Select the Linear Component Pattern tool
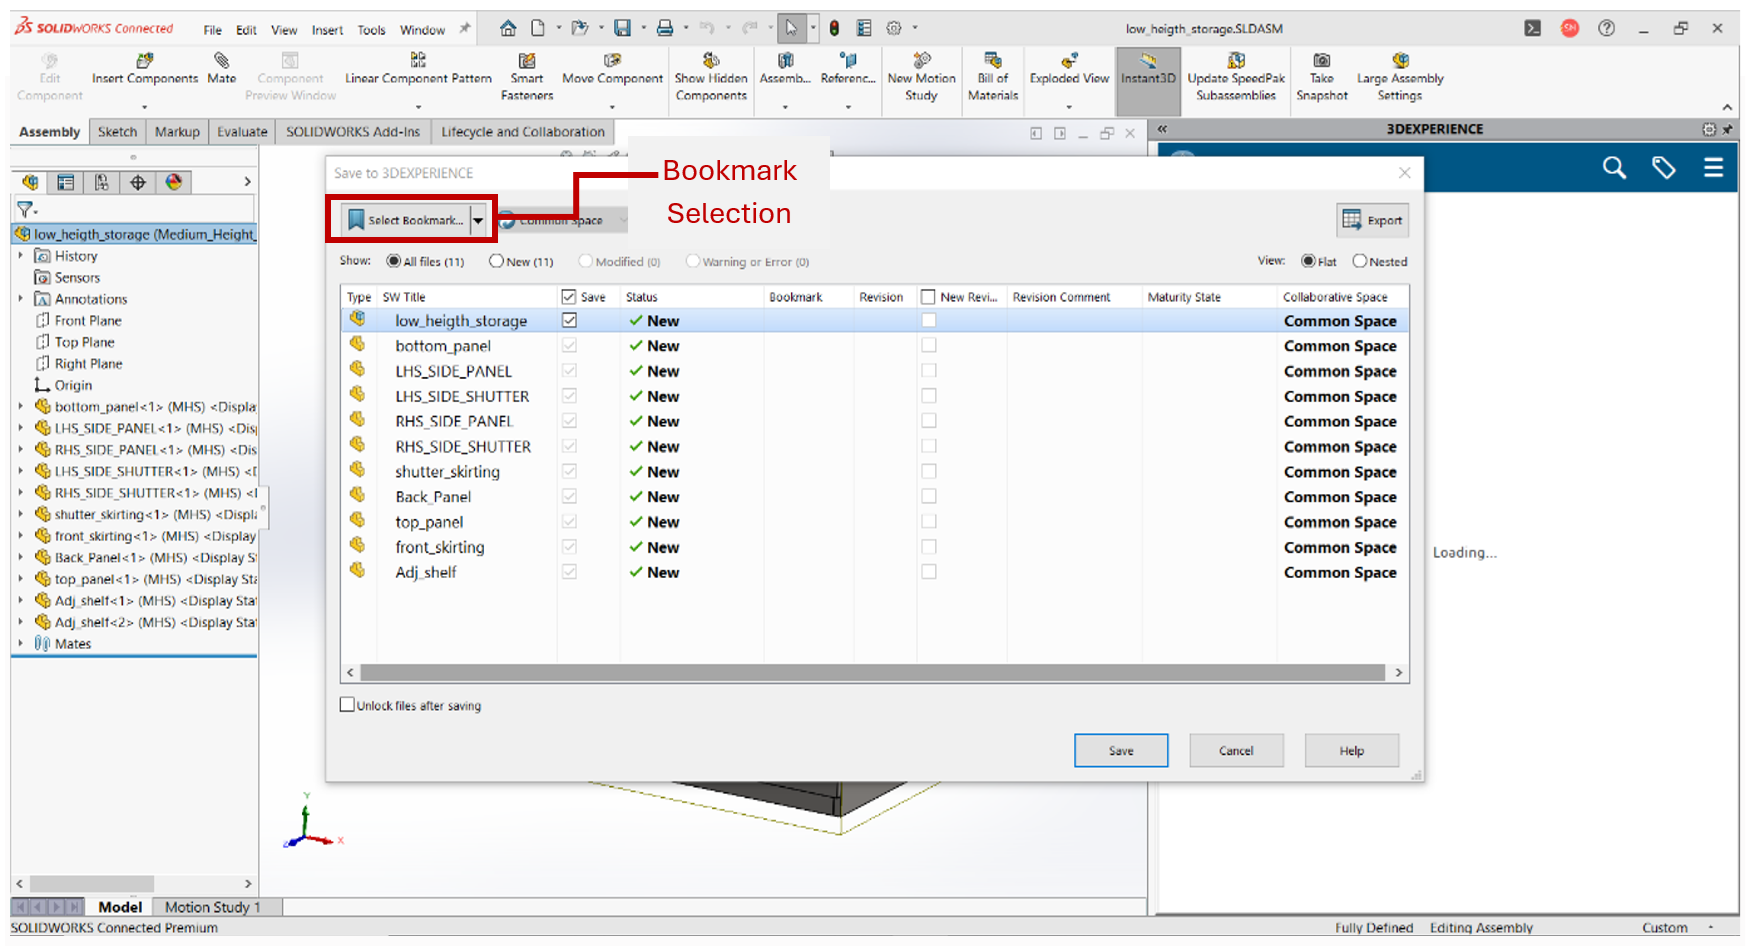Screen dimensions: 1749x946 pos(418,62)
